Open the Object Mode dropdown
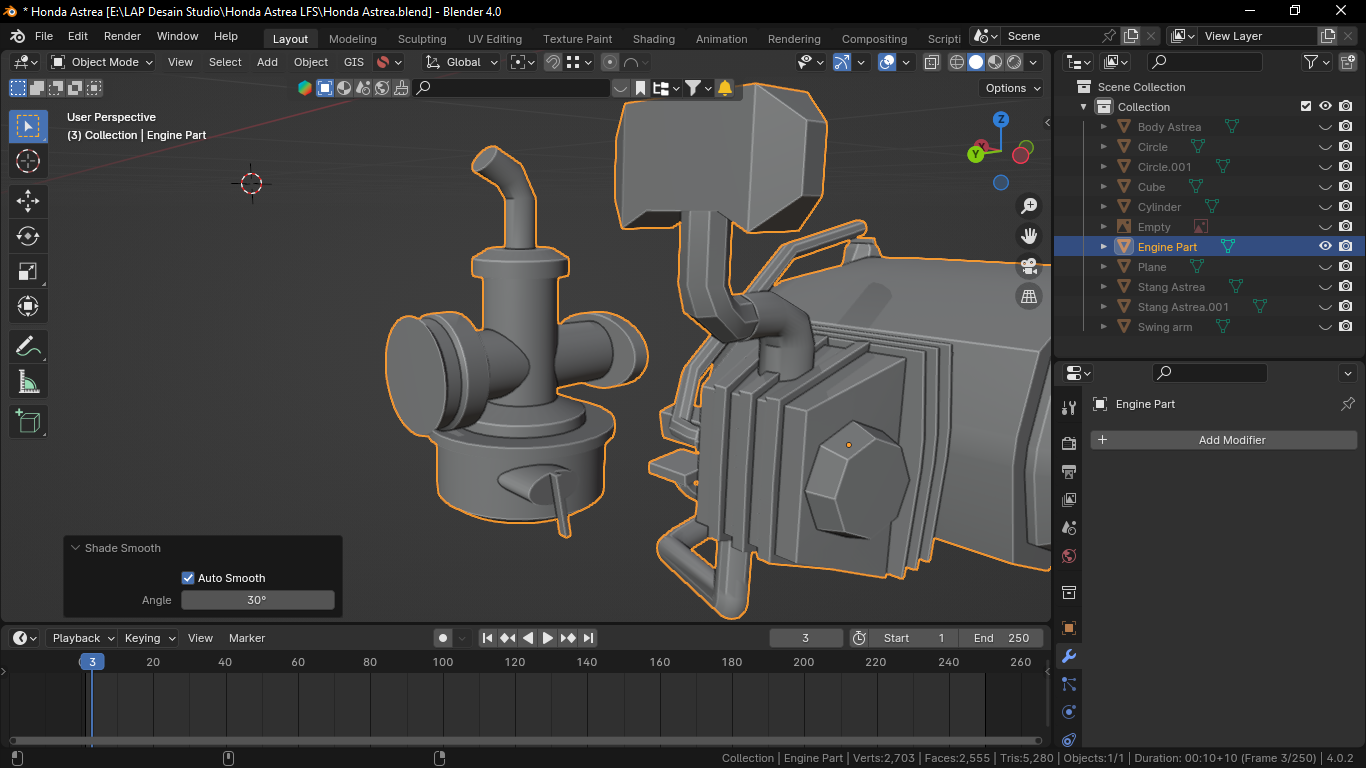The image size is (1366, 768). pos(102,62)
